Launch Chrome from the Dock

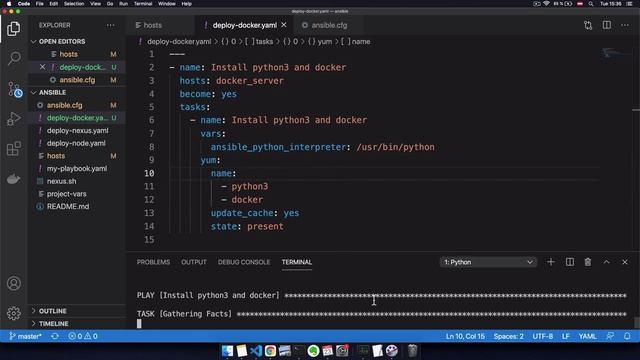coord(270,351)
